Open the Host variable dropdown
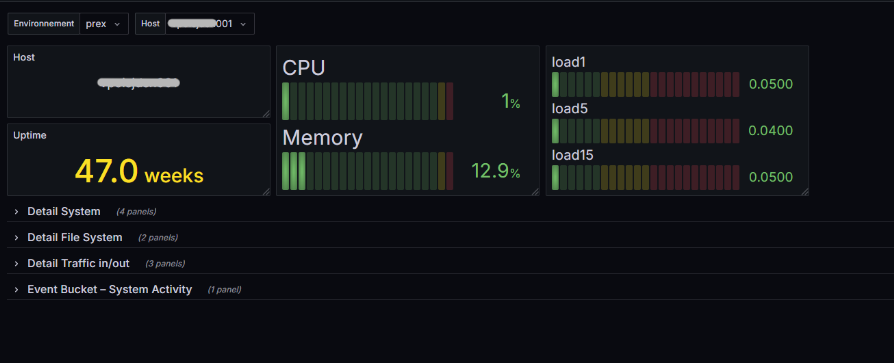Screen dimensions: 894x363 pos(210,24)
